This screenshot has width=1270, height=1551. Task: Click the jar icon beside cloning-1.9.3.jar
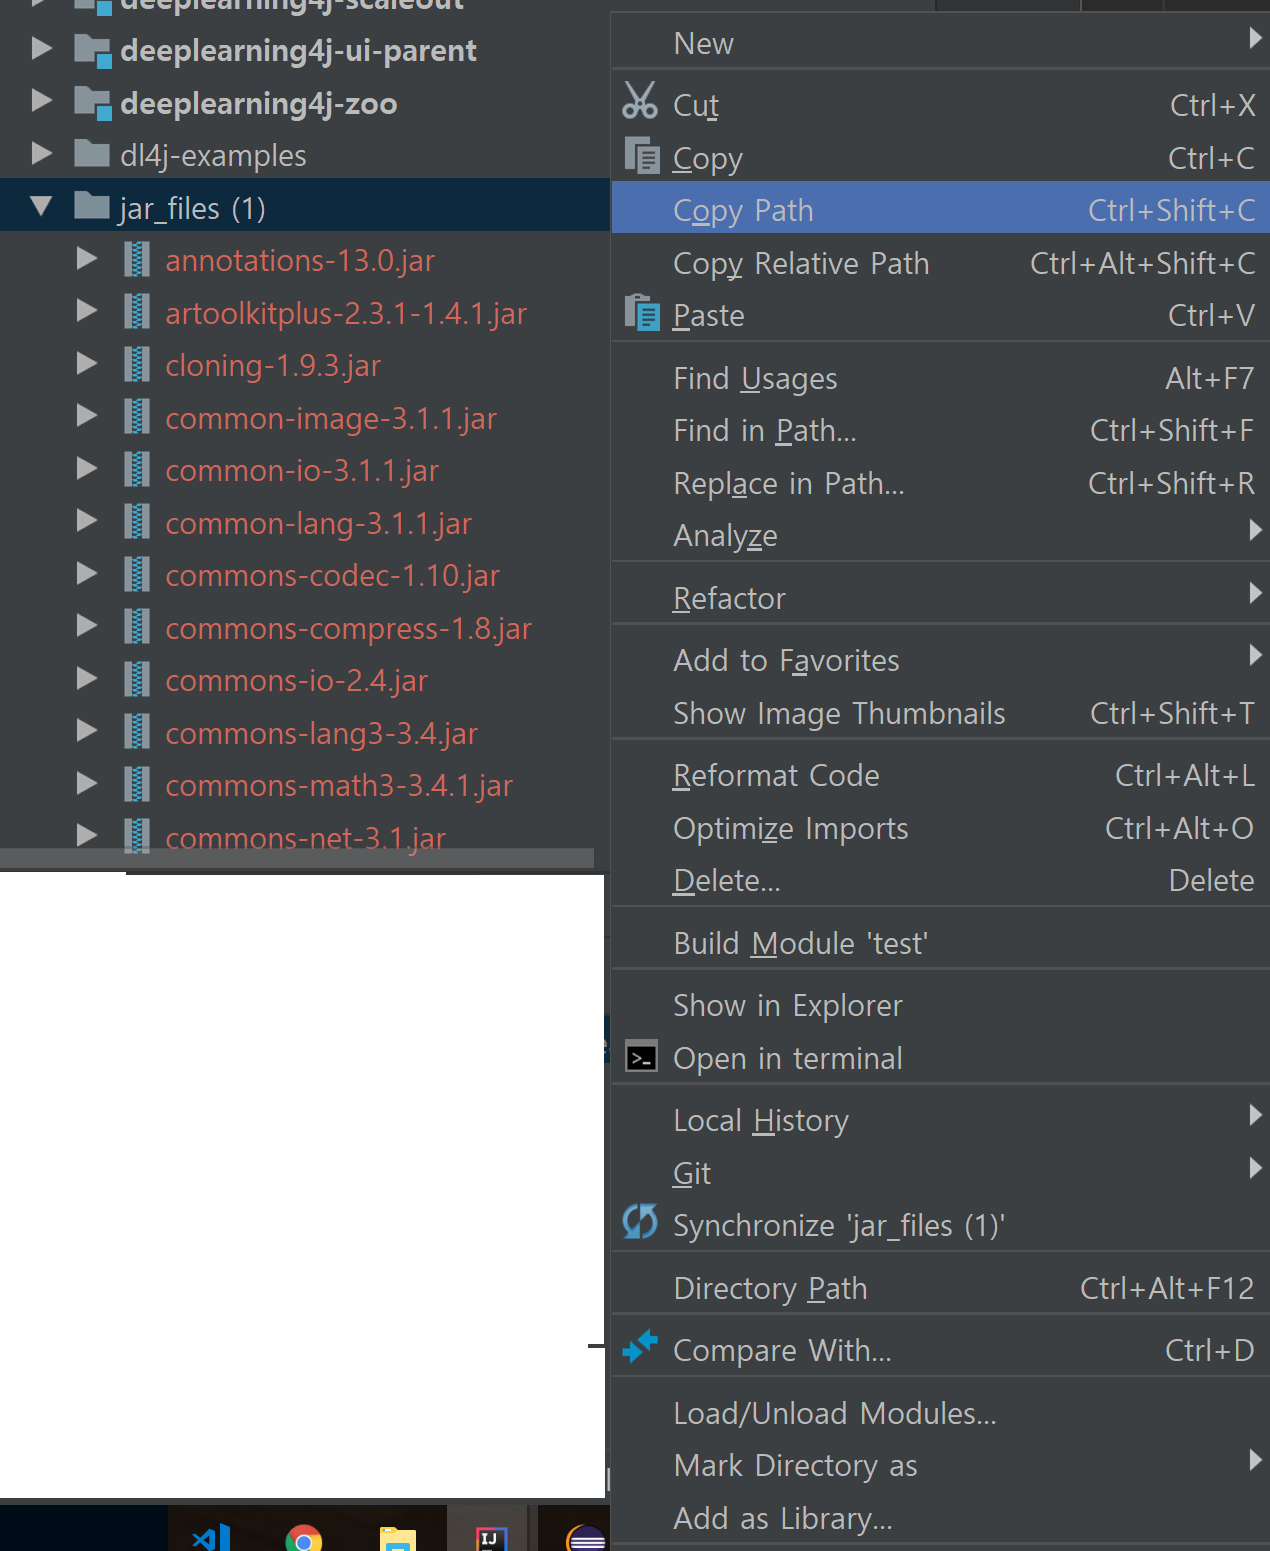tap(137, 365)
